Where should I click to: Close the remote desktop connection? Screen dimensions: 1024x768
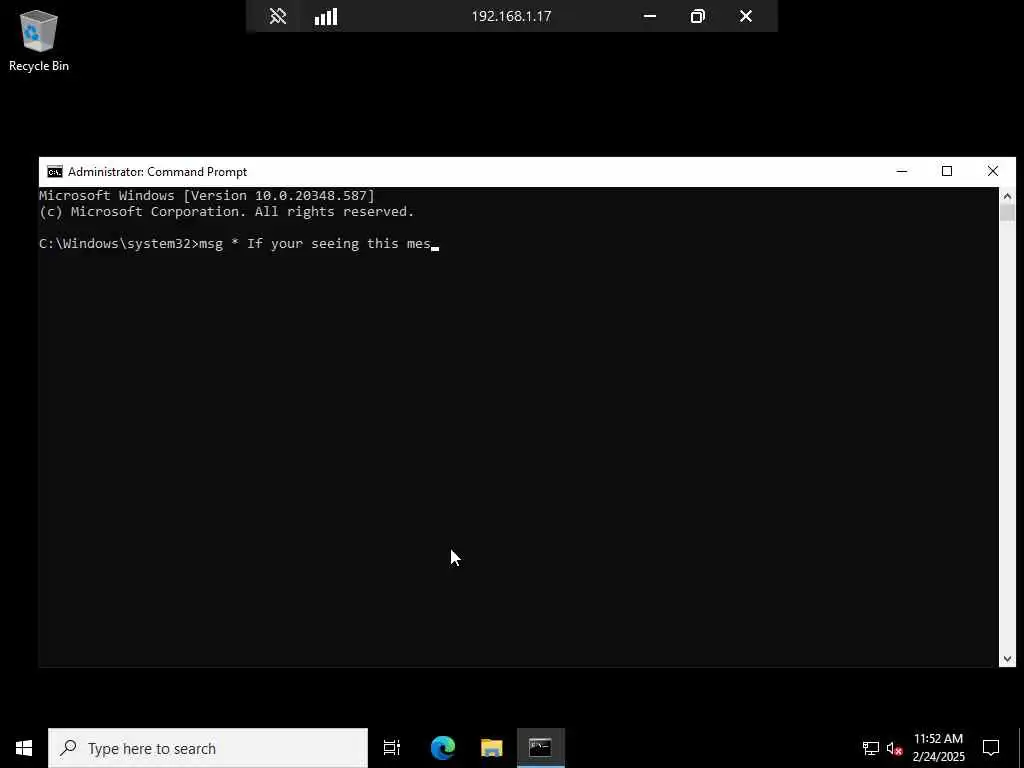[x=746, y=16]
